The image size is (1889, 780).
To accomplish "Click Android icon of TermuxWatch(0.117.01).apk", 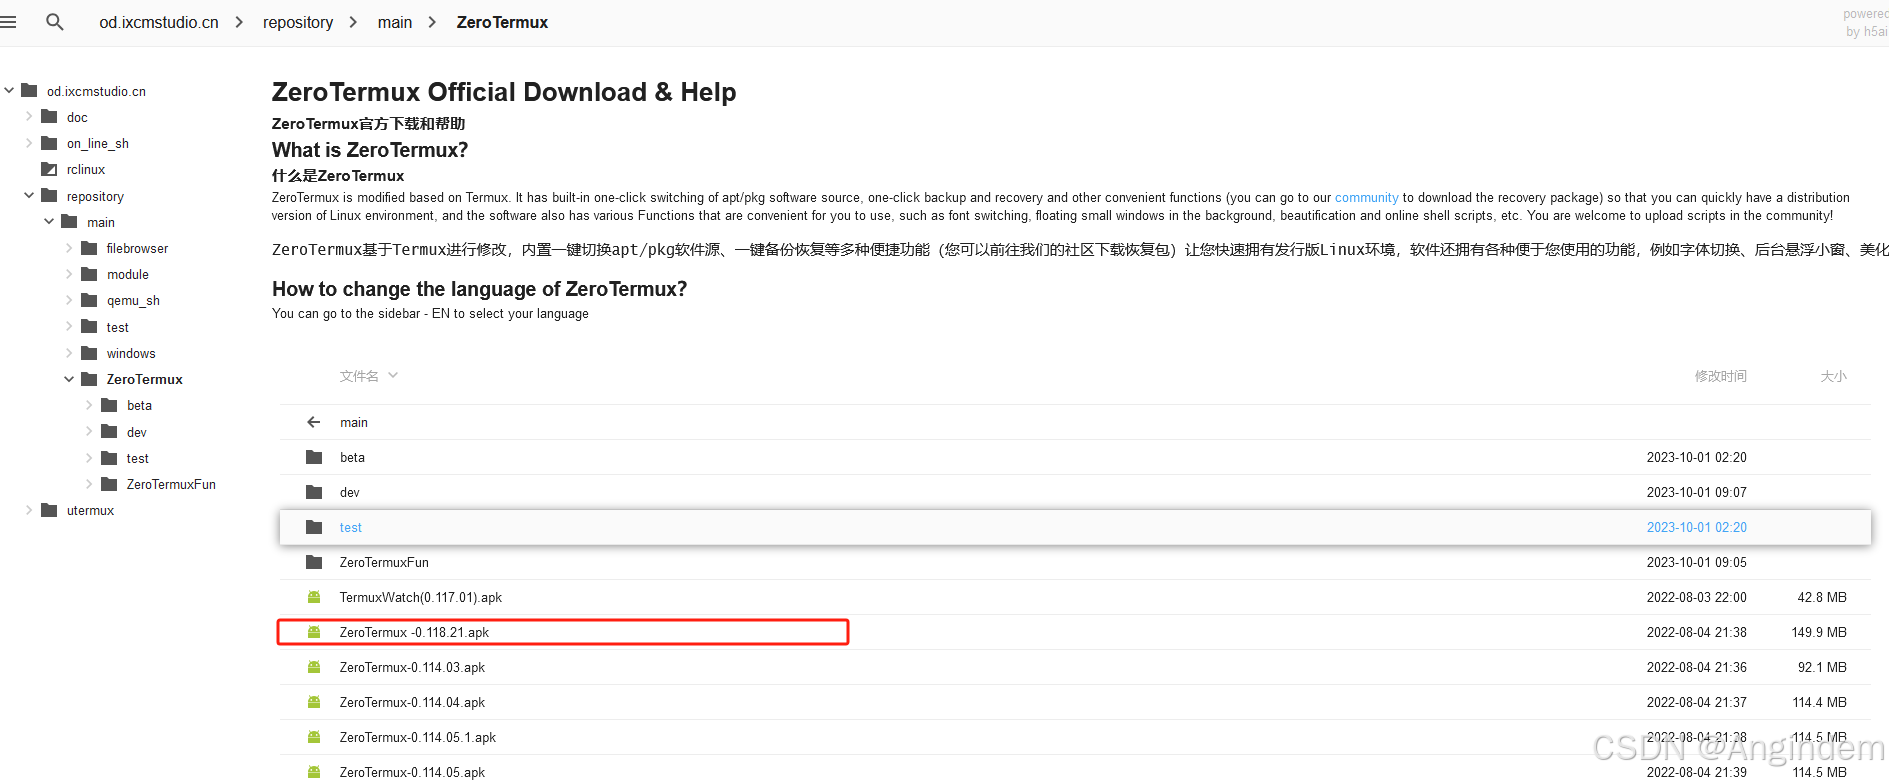I will [x=314, y=597].
